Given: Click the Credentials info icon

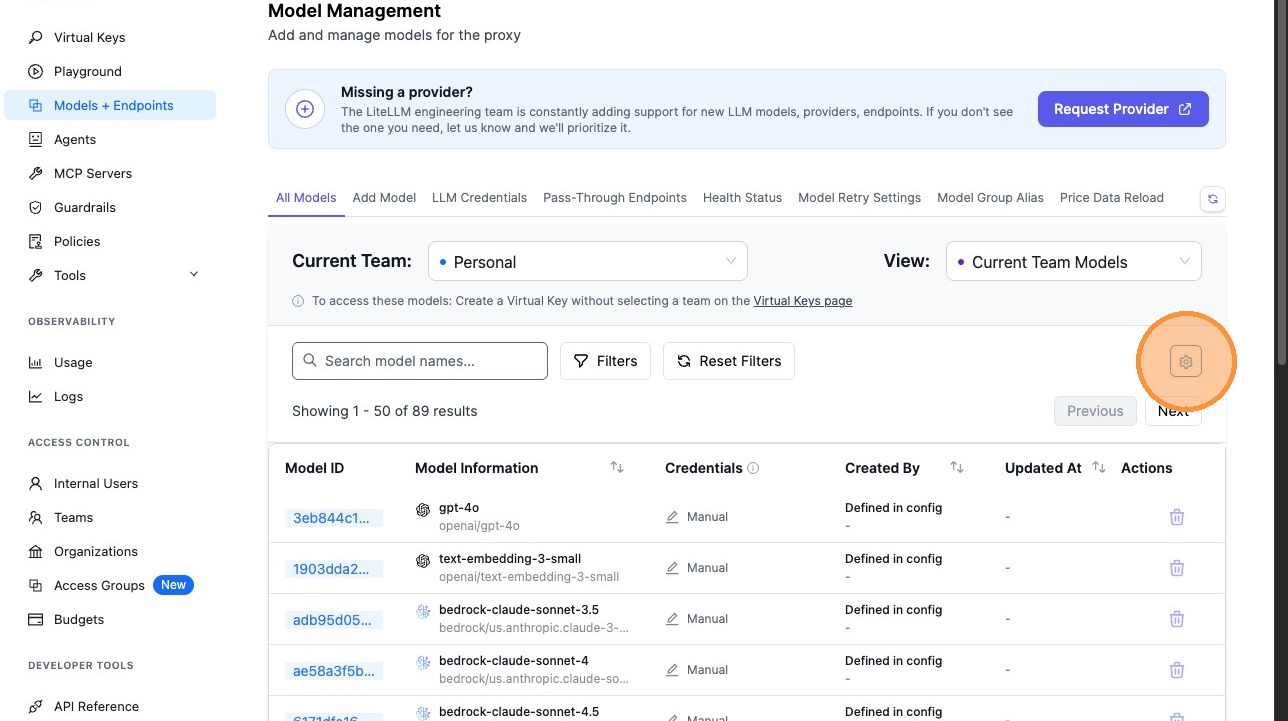Looking at the screenshot, I should (753, 468).
